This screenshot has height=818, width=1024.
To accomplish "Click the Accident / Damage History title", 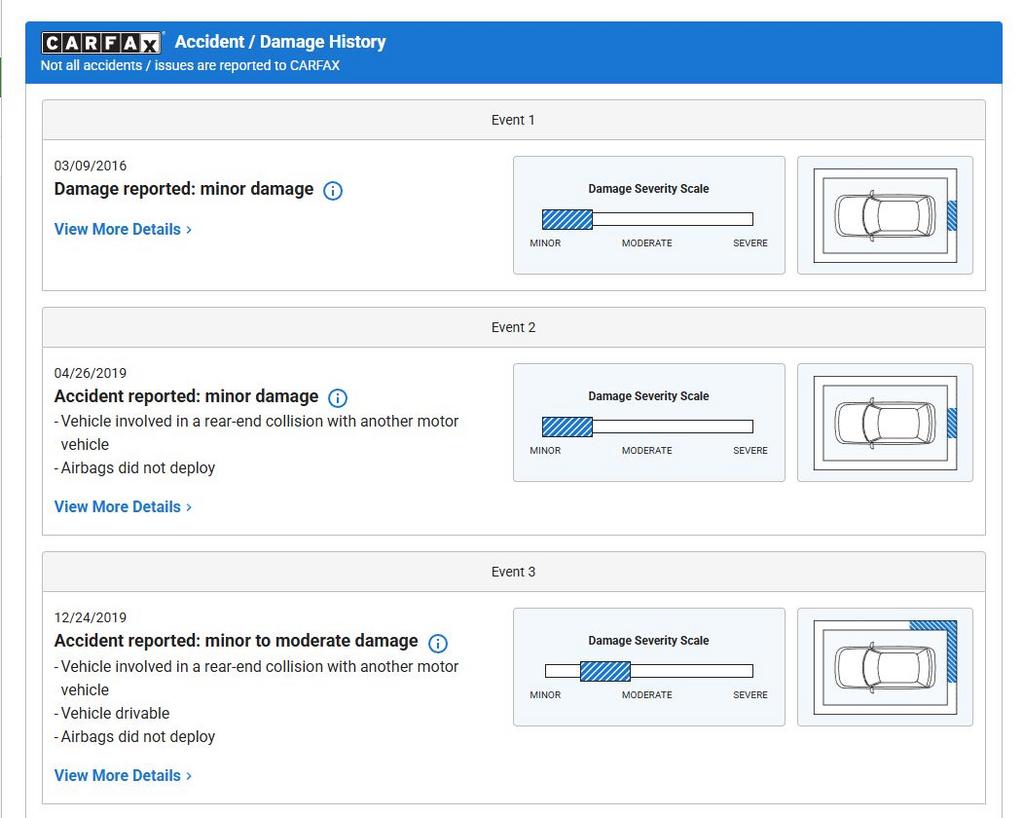I will pyautogui.click(x=280, y=42).
